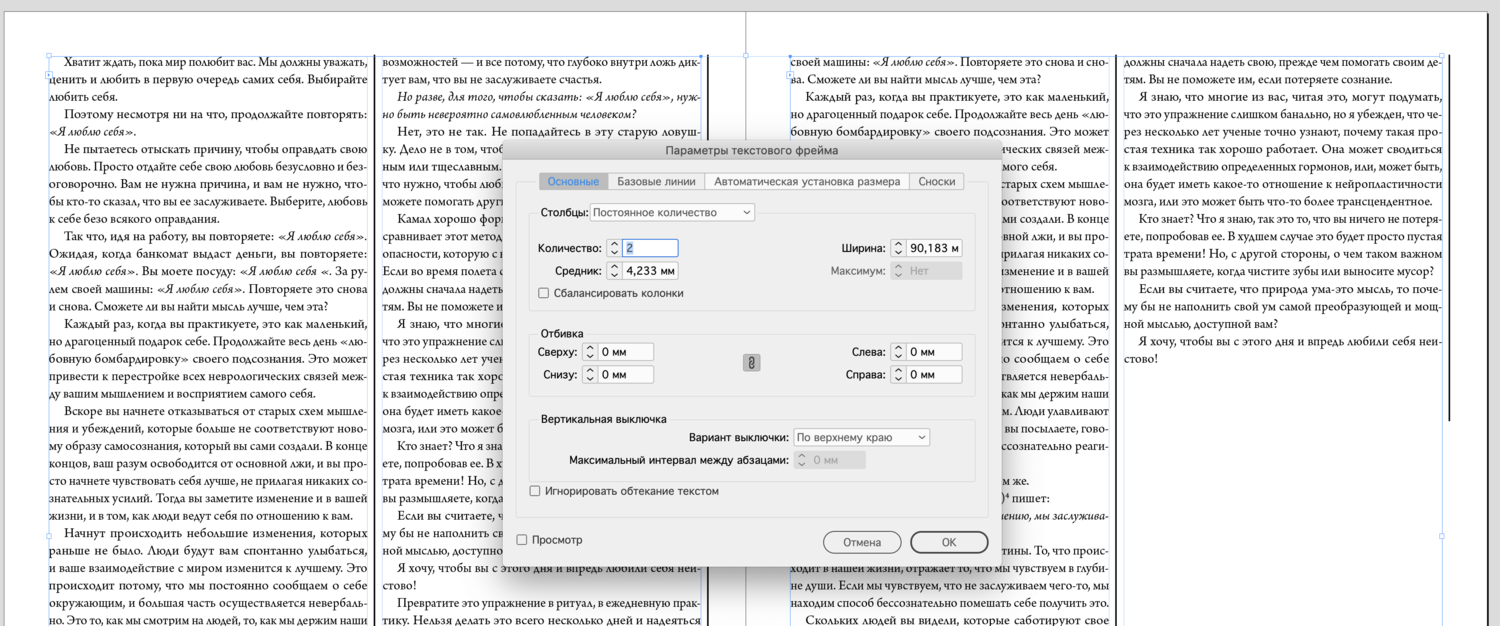Viewport: 1500px width, 626px height.
Task: Dismiss the dialog via Отмена button
Action: pyautogui.click(x=862, y=542)
